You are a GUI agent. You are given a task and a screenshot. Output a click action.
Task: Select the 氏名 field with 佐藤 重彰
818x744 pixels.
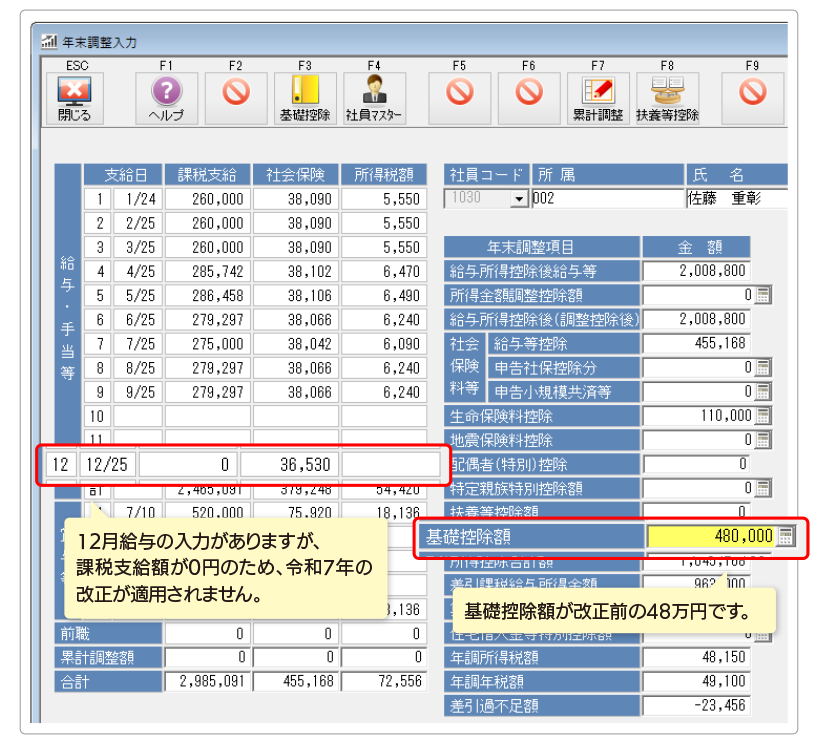coord(736,198)
